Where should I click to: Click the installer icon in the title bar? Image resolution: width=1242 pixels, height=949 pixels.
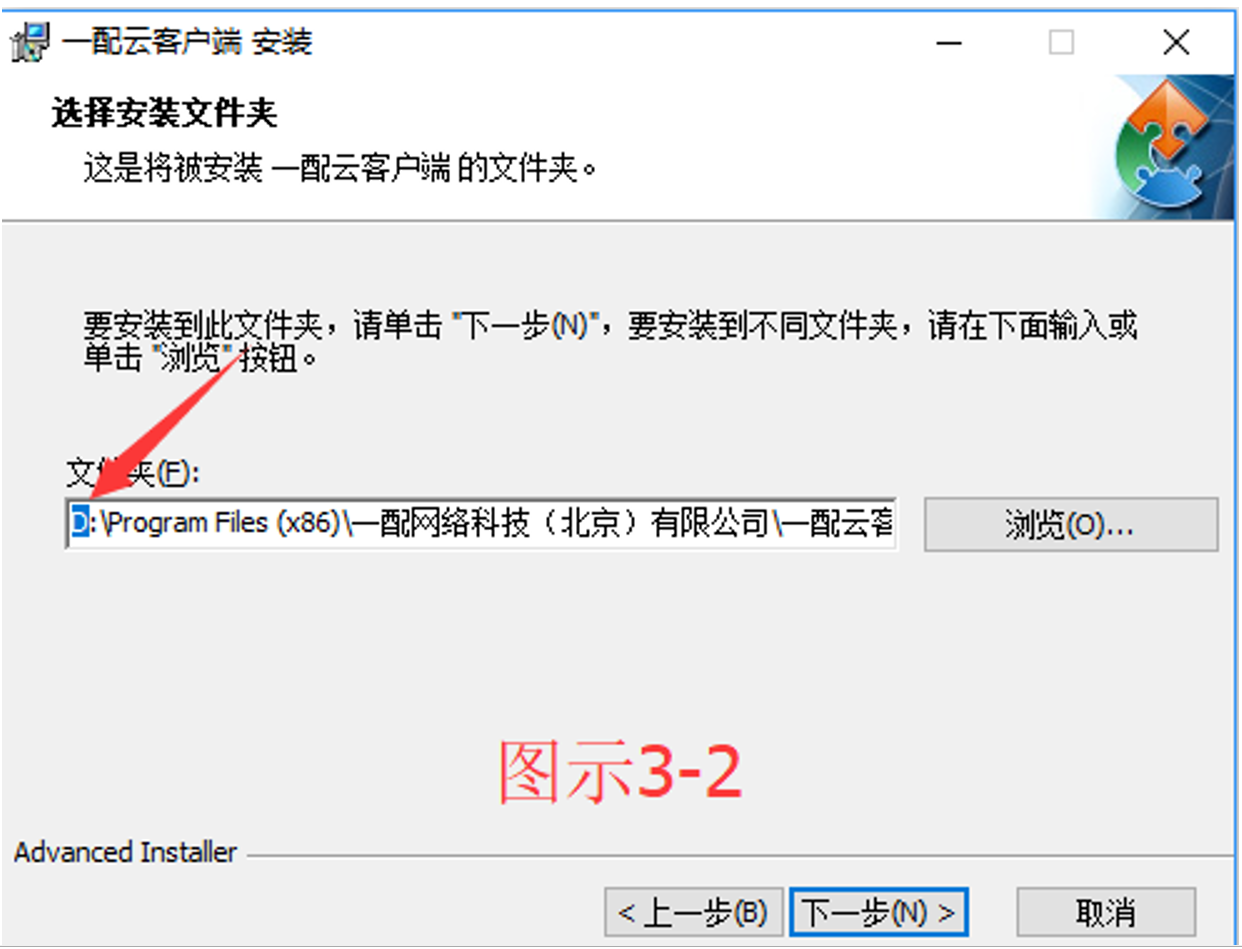pyautogui.click(x=30, y=42)
